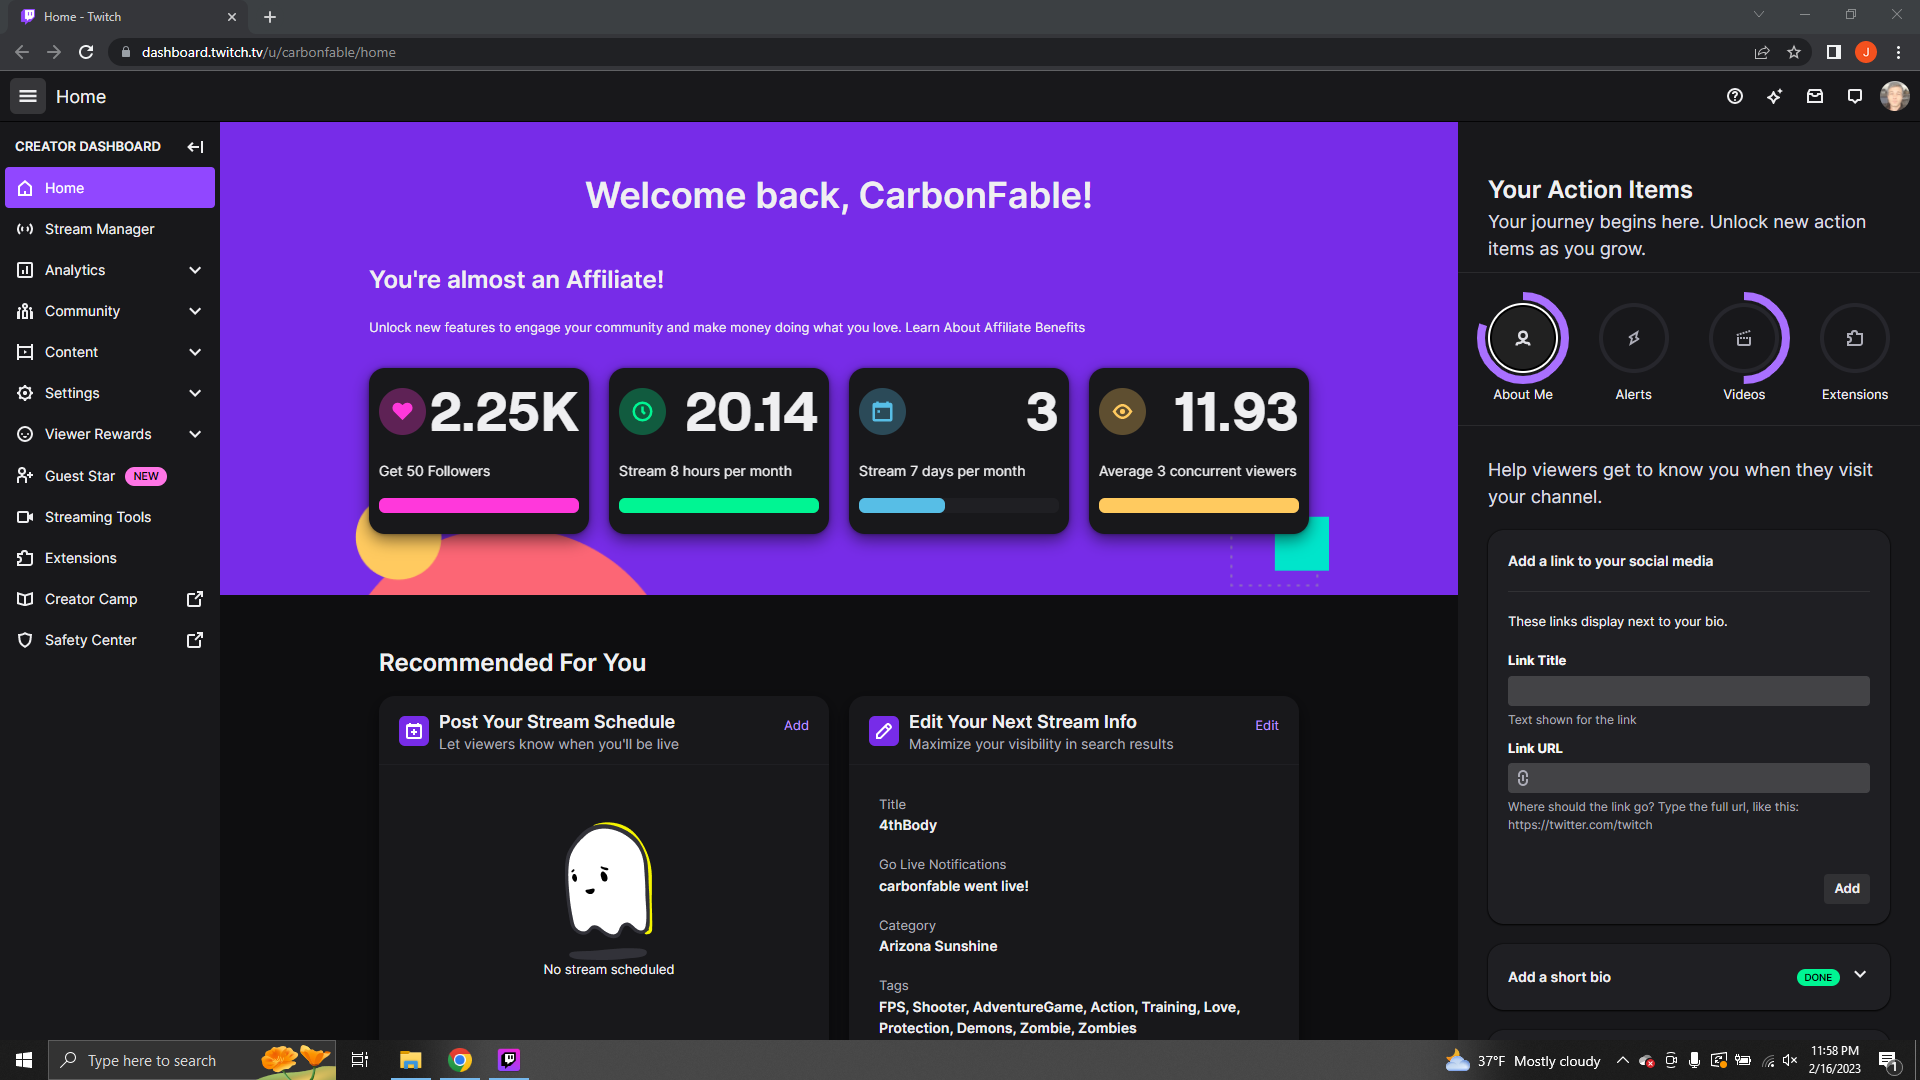Select the Videos action item circle
Screen dimensions: 1920x1080
pos(1744,339)
